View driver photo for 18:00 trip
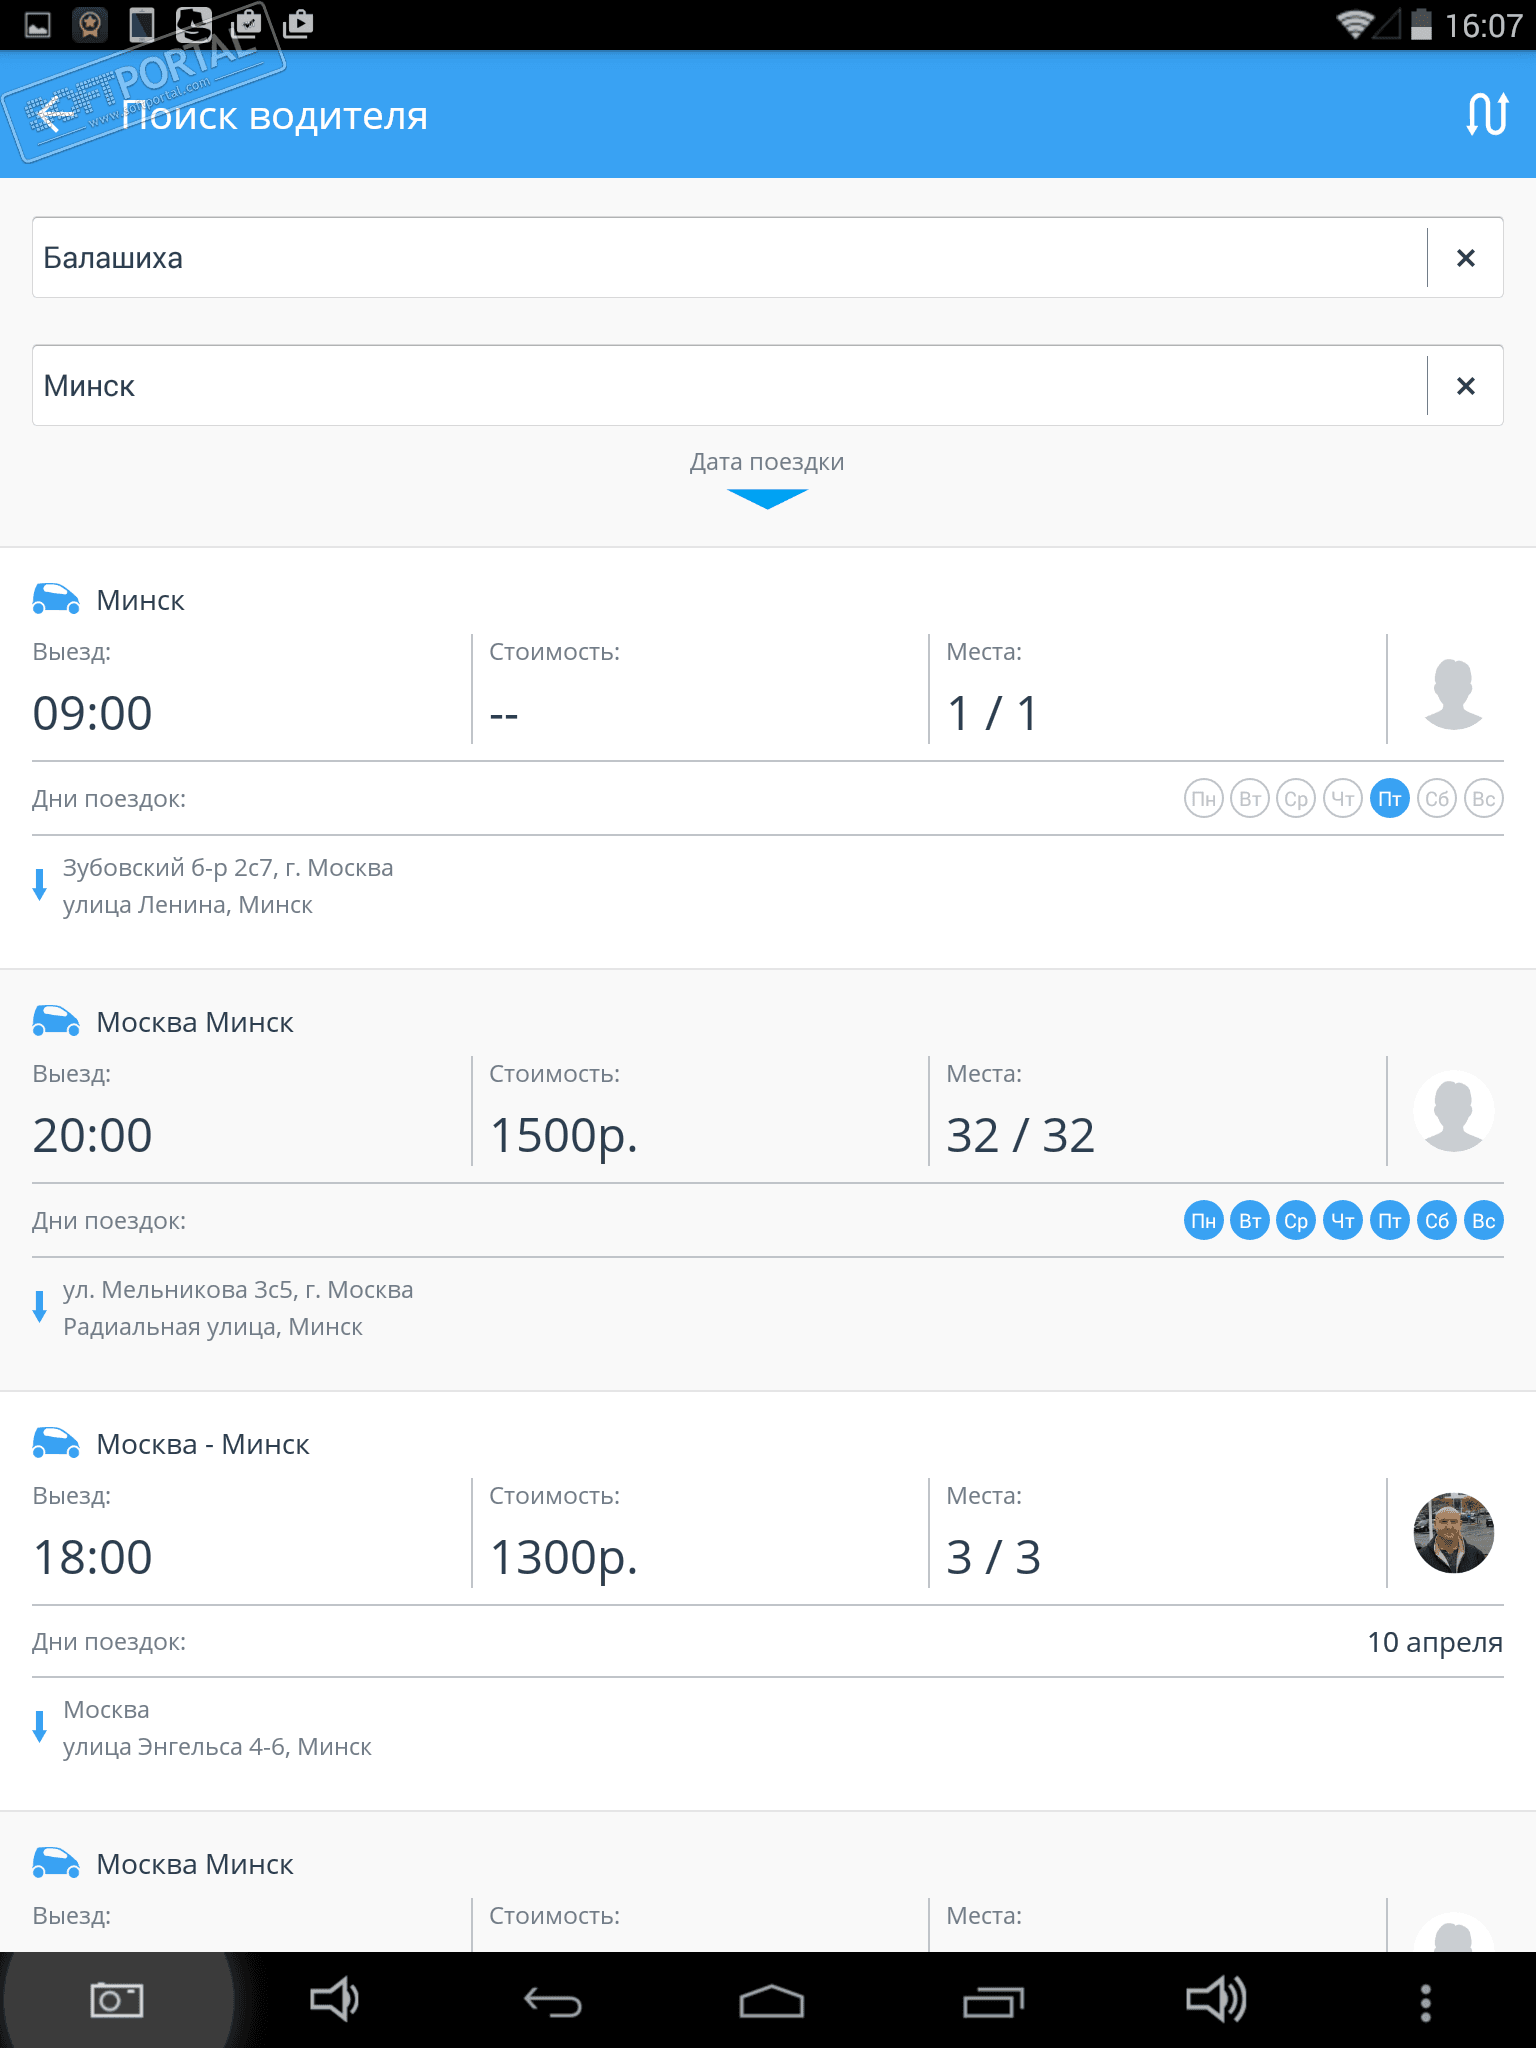Image resolution: width=1536 pixels, height=2048 pixels. point(1453,1533)
